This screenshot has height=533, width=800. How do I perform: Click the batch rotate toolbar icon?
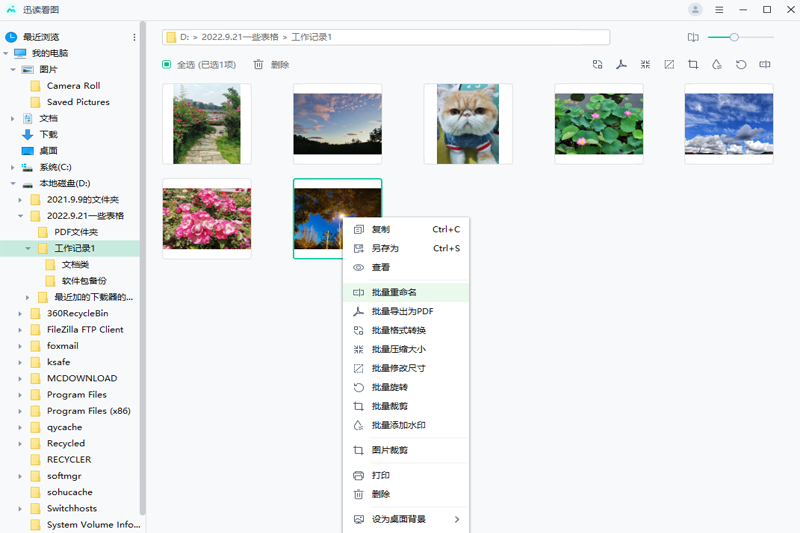(741, 65)
